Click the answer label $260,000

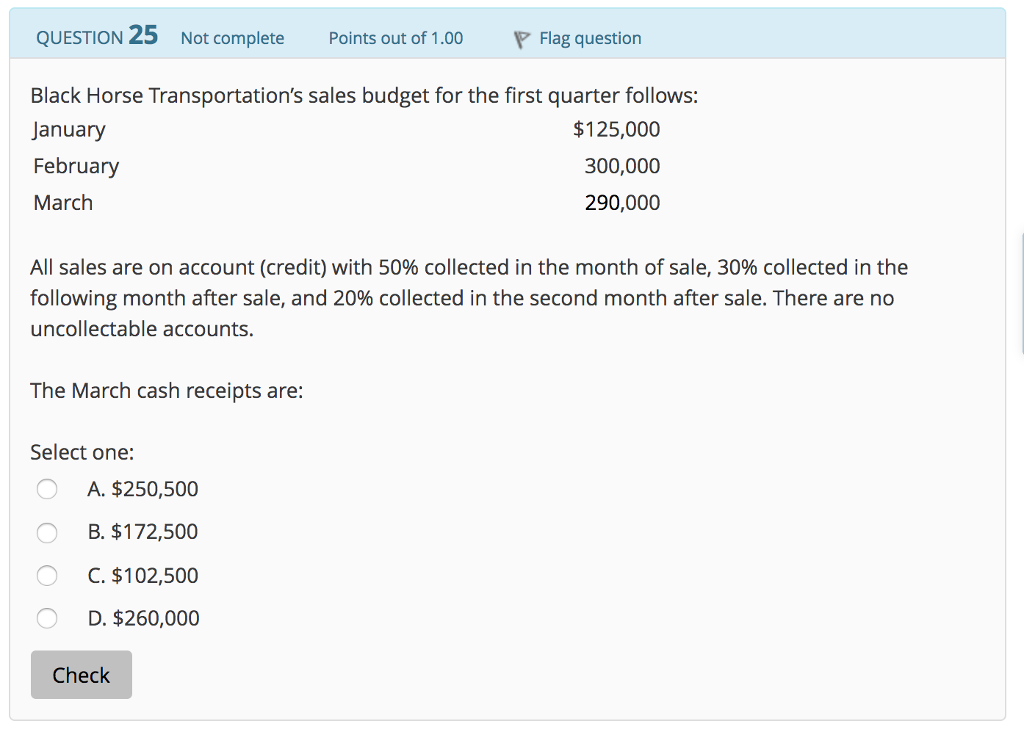point(144,618)
